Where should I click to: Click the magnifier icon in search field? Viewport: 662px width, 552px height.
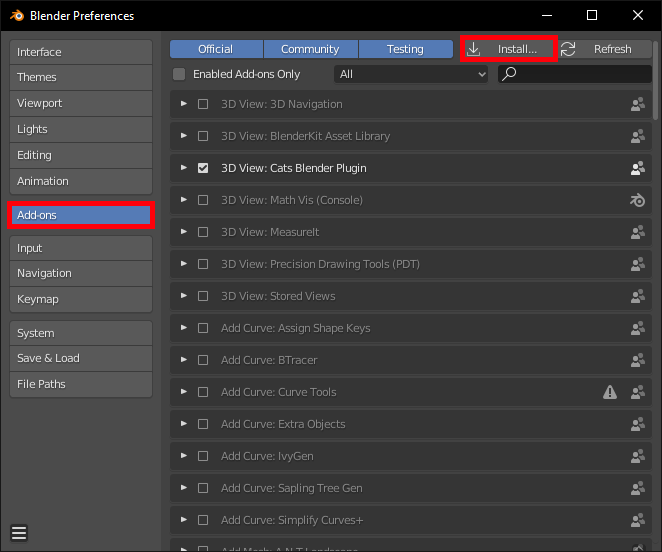(x=509, y=74)
